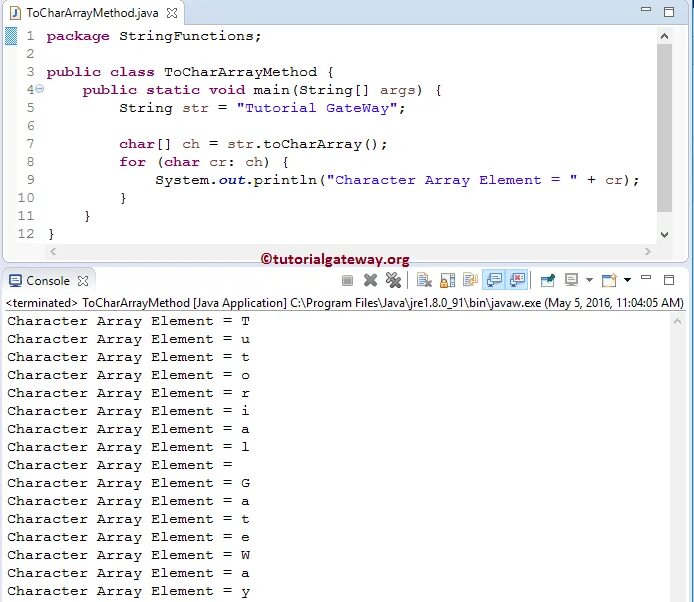Click the "for" keyword on line 8
This screenshot has width=694, height=602.
click(x=132, y=162)
